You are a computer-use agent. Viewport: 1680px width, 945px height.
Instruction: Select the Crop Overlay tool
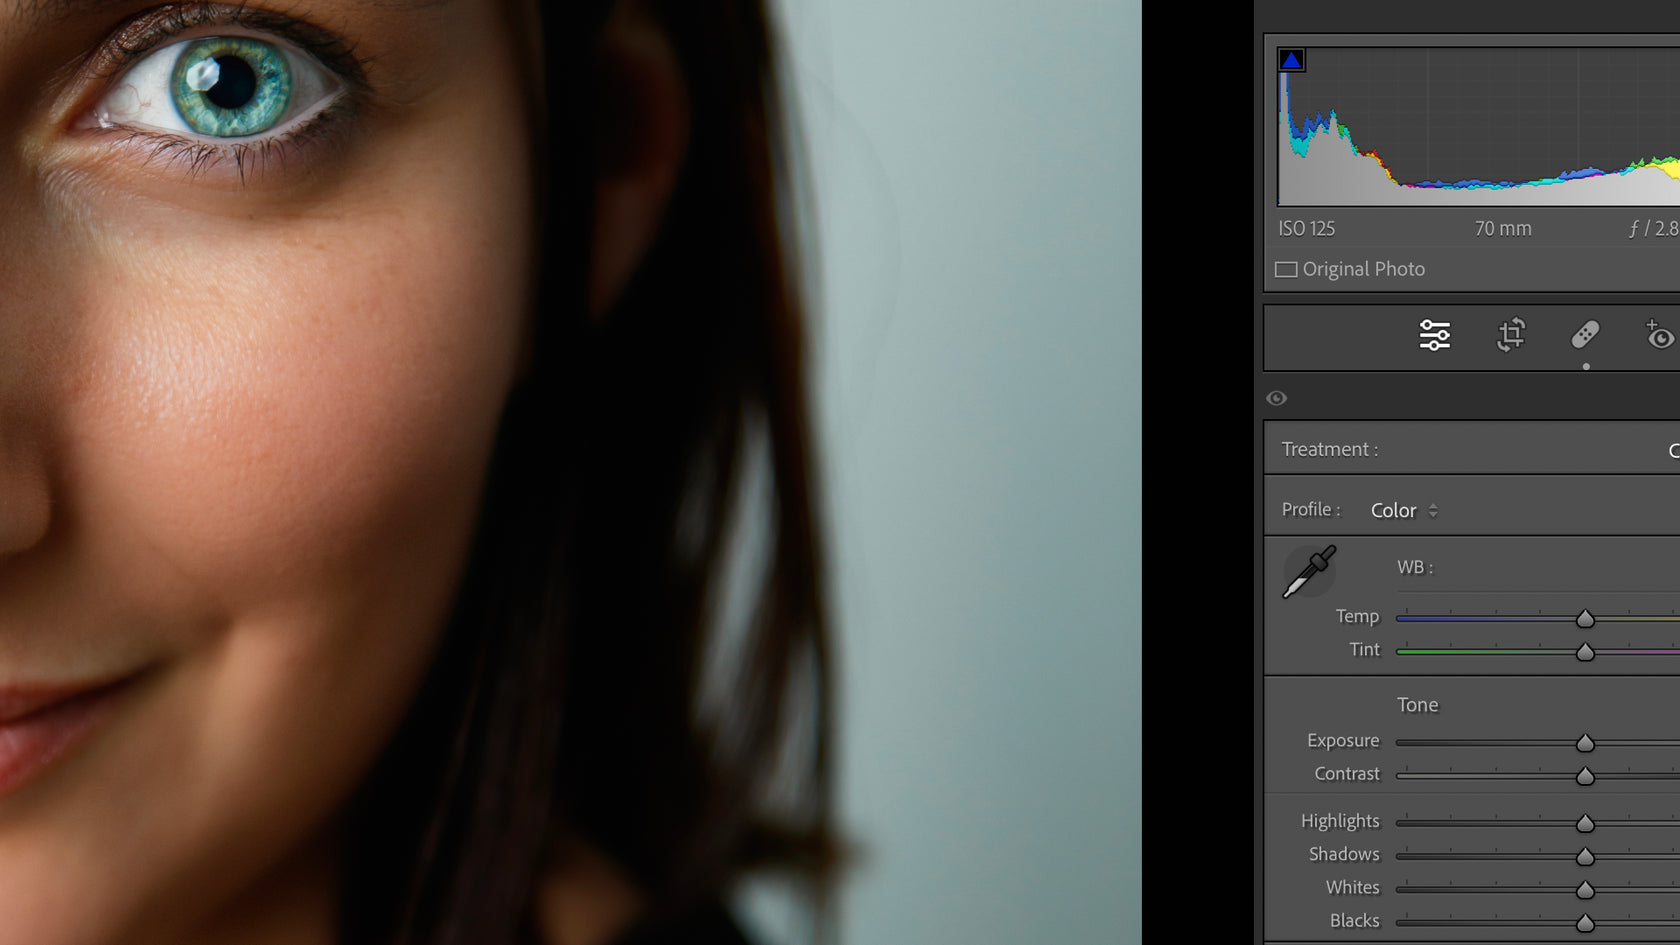1510,335
